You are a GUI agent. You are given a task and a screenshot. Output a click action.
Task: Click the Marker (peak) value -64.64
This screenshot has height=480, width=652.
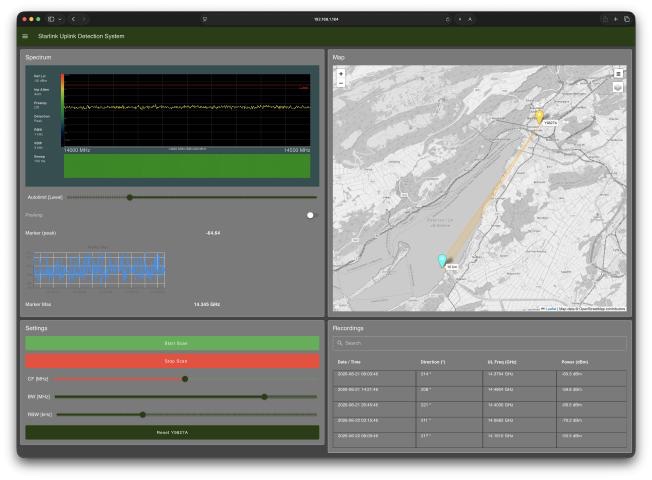pyautogui.click(x=213, y=233)
